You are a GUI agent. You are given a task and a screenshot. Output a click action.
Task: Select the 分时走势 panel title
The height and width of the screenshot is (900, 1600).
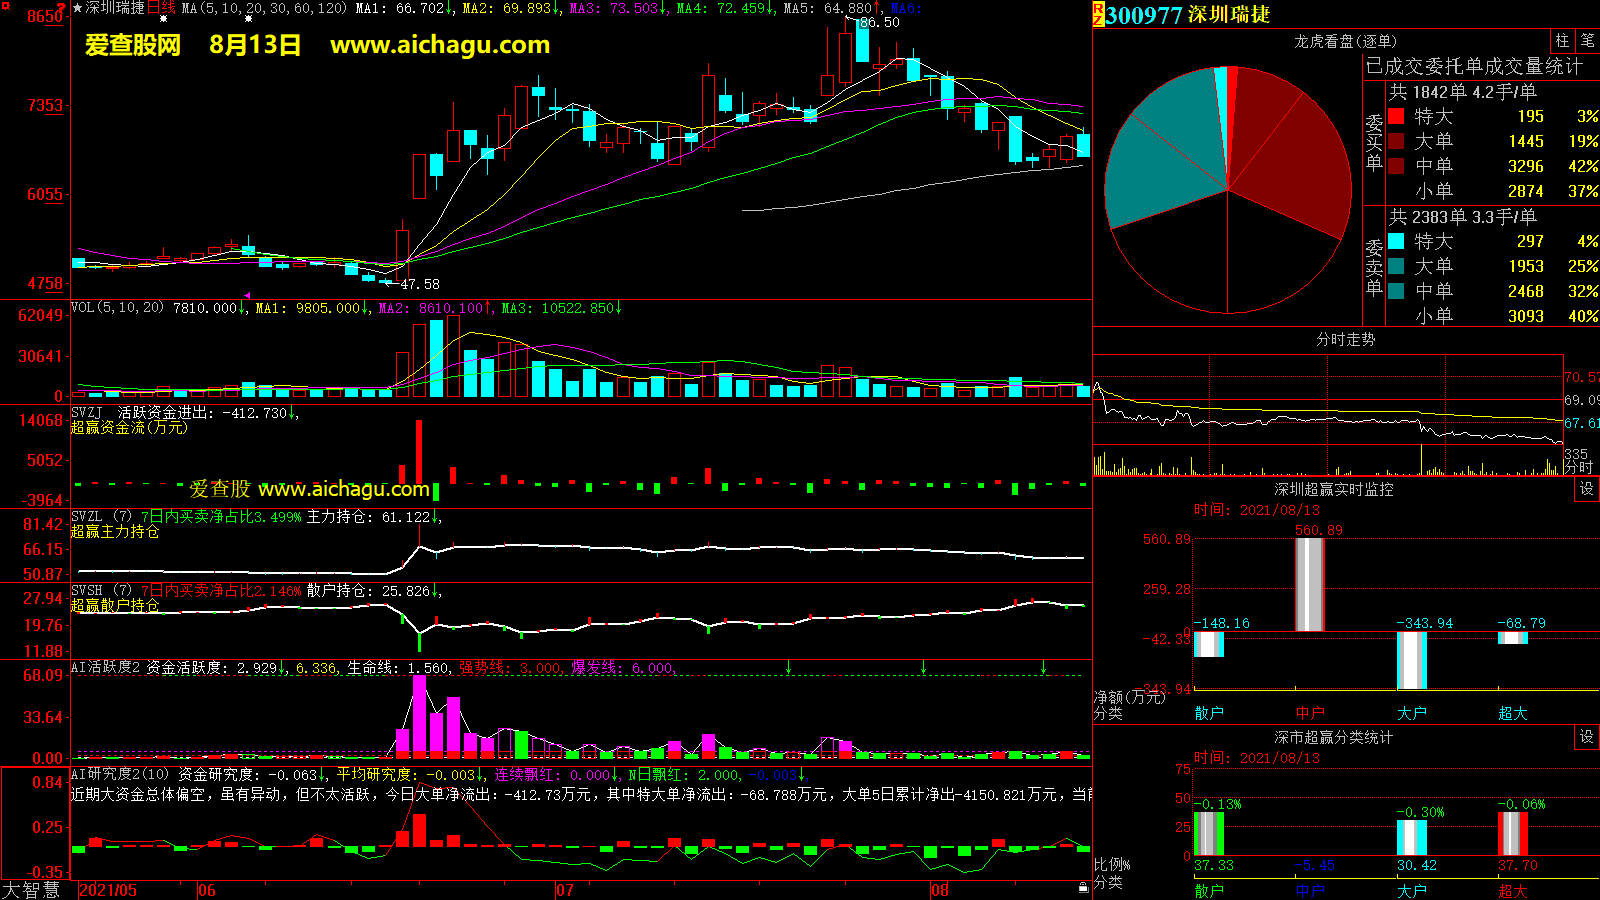(1345, 340)
